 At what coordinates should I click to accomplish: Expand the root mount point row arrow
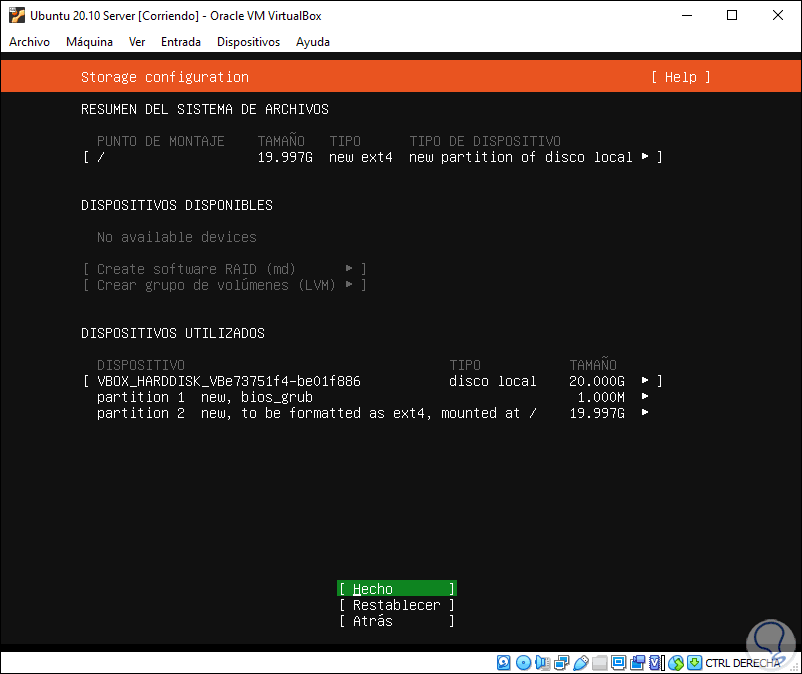[645, 156]
